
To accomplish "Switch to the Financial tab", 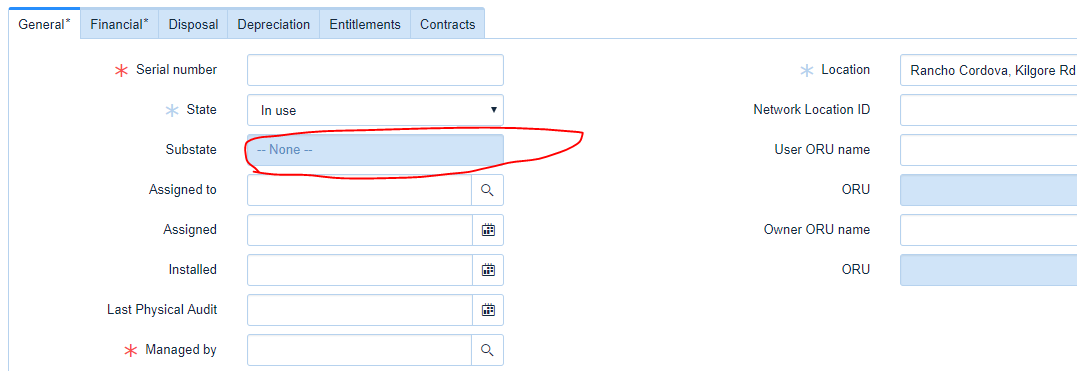I will click(x=120, y=24).
